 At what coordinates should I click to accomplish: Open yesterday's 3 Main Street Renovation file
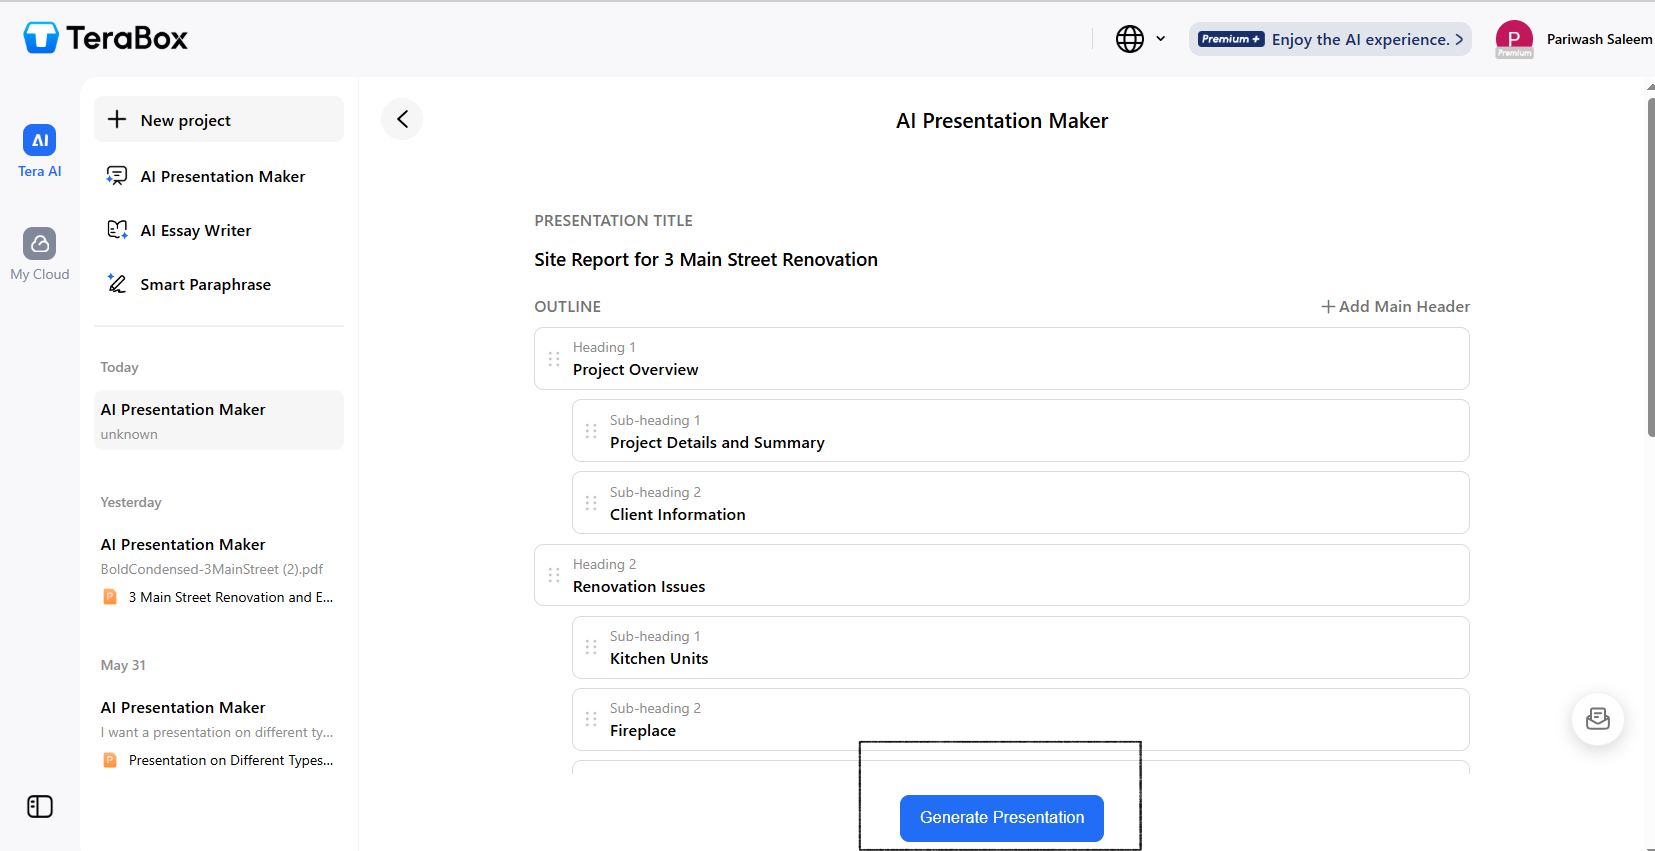coord(230,598)
